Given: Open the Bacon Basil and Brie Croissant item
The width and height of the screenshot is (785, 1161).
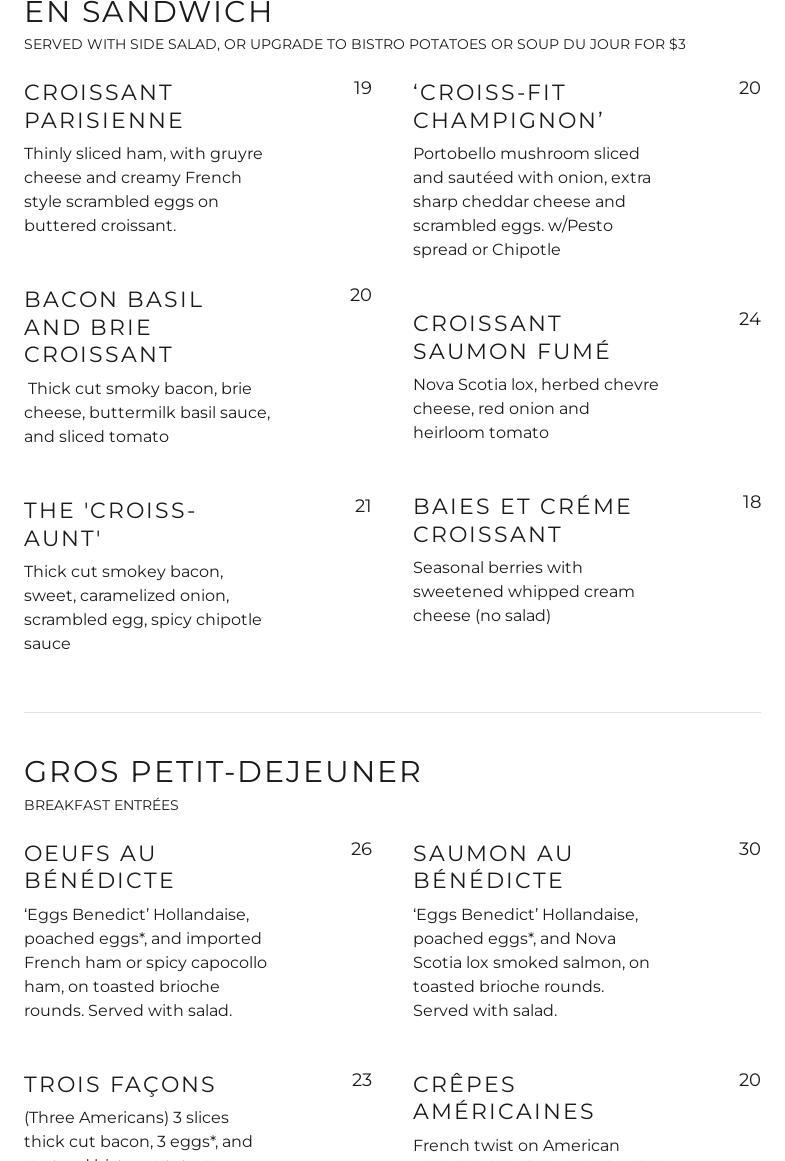Looking at the screenshot, I should [114, 327].
